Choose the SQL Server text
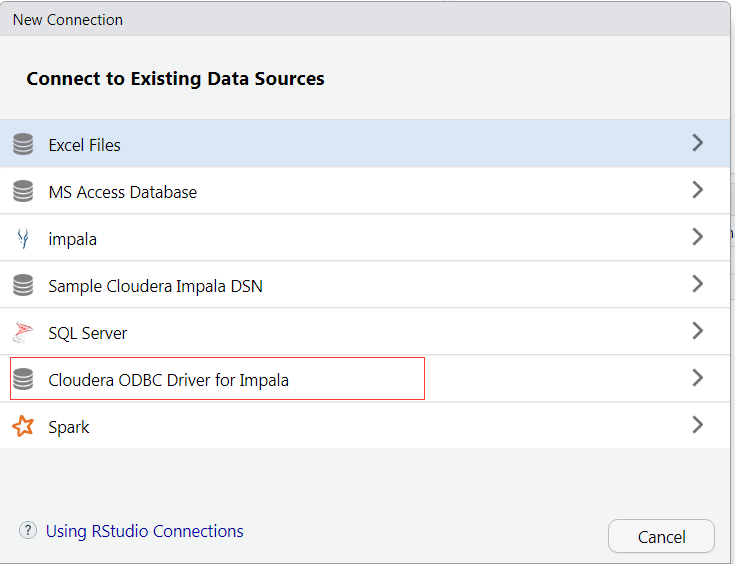 [88, 333]
